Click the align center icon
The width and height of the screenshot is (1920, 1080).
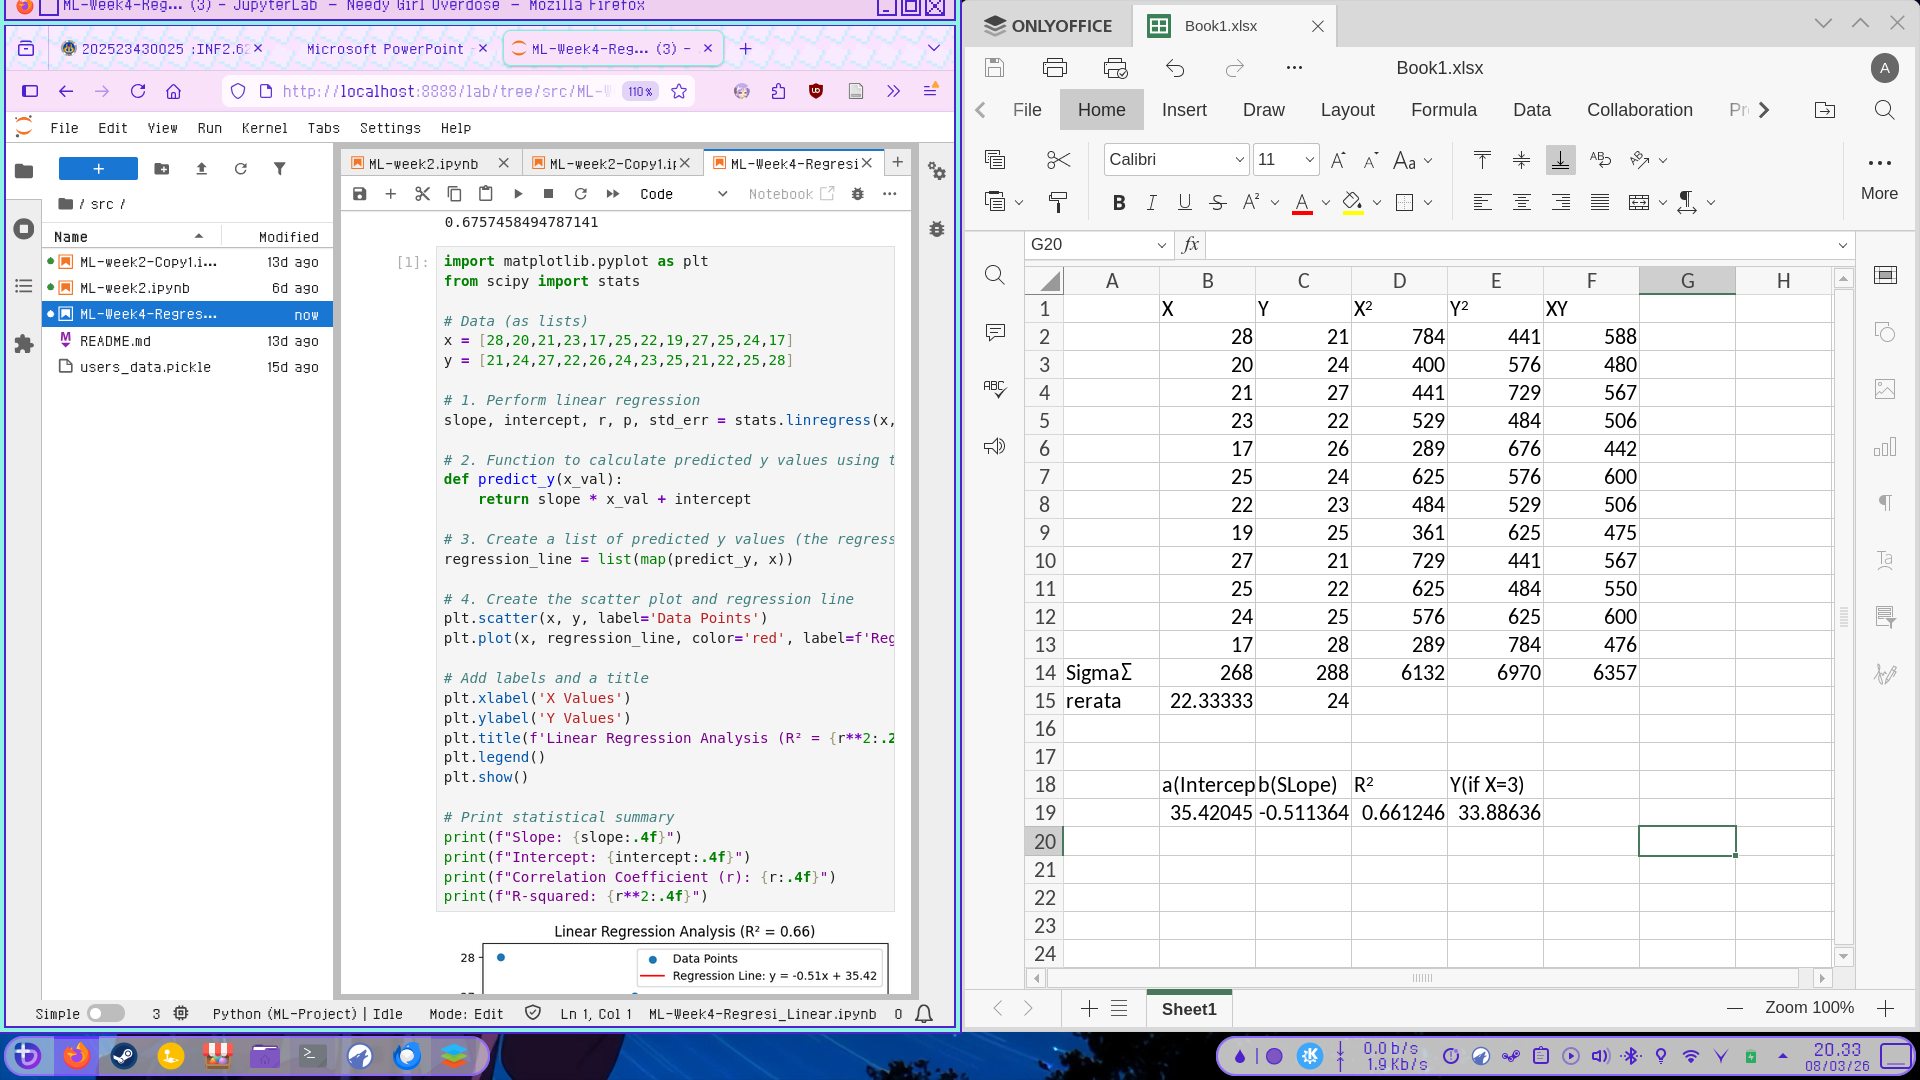1521,203
